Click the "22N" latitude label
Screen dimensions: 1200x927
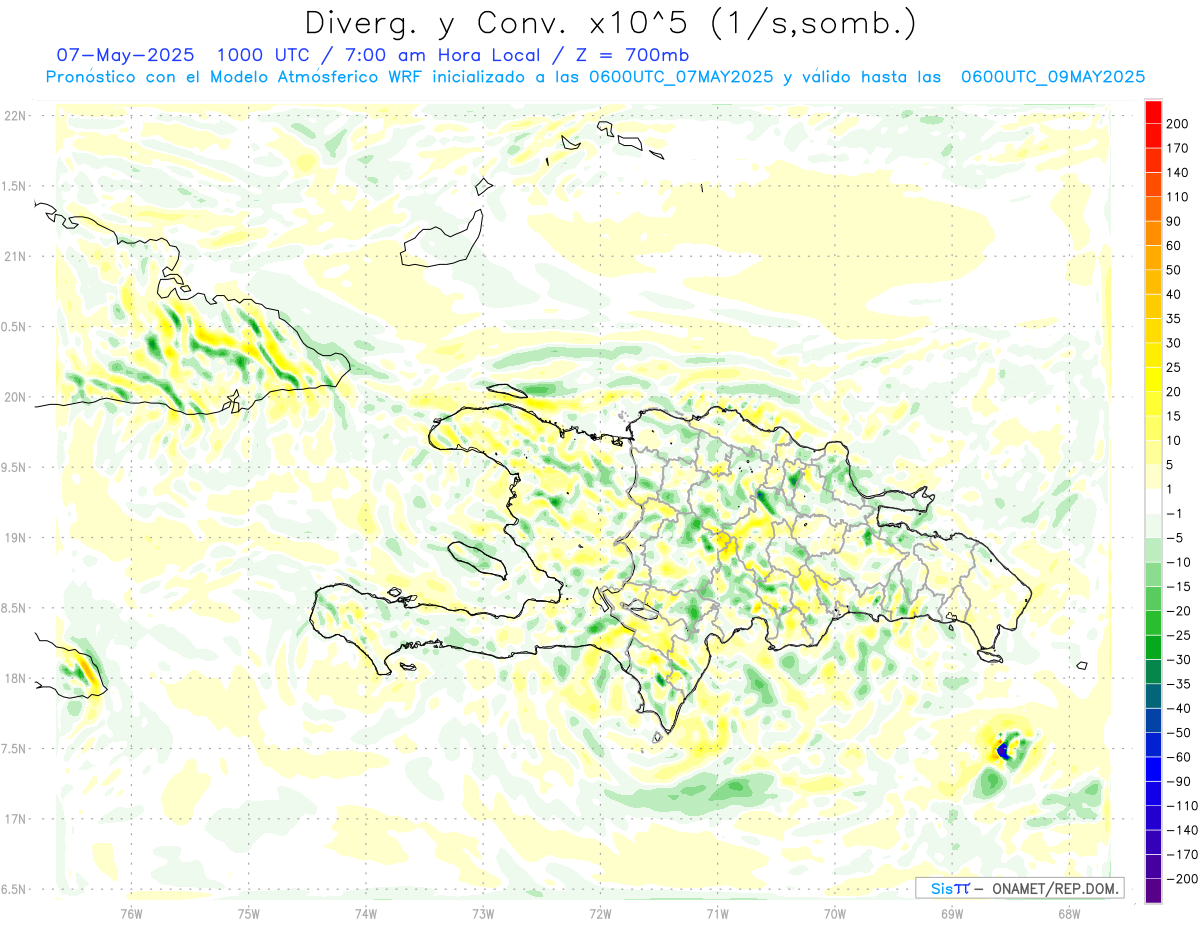tap(14, 116)
